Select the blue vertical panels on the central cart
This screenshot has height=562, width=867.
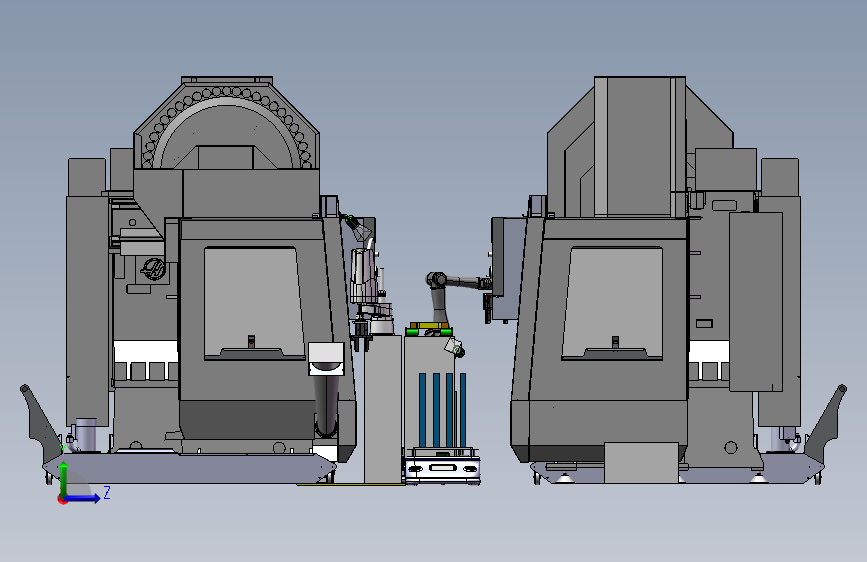tap(442, 410)
